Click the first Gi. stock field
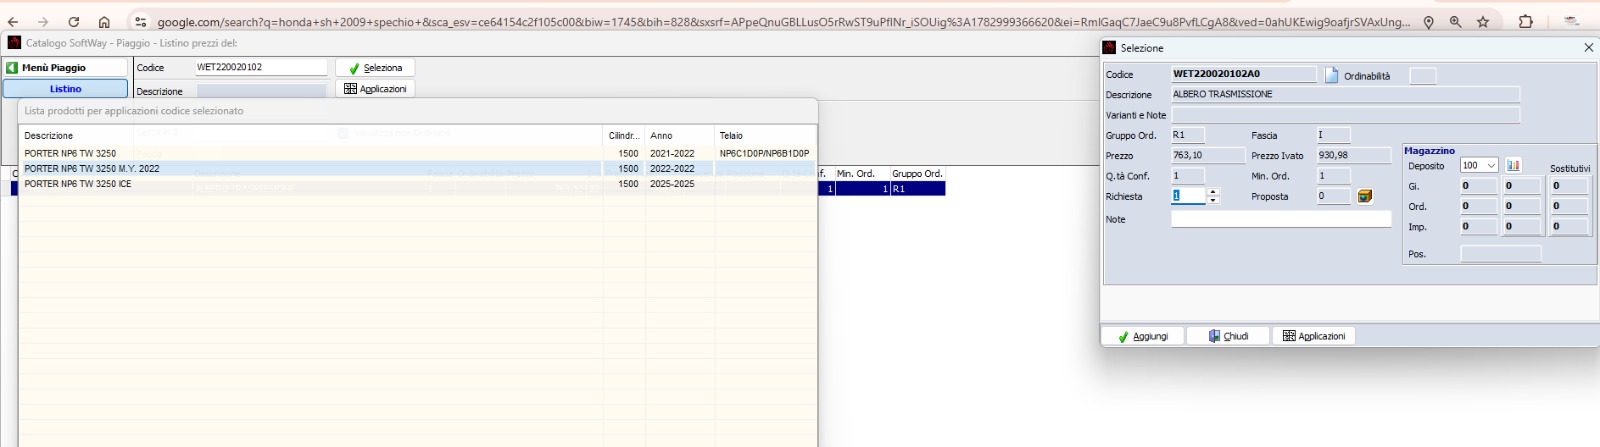Viewport: 1600px width, 447px height. (x=1478, y=186)
